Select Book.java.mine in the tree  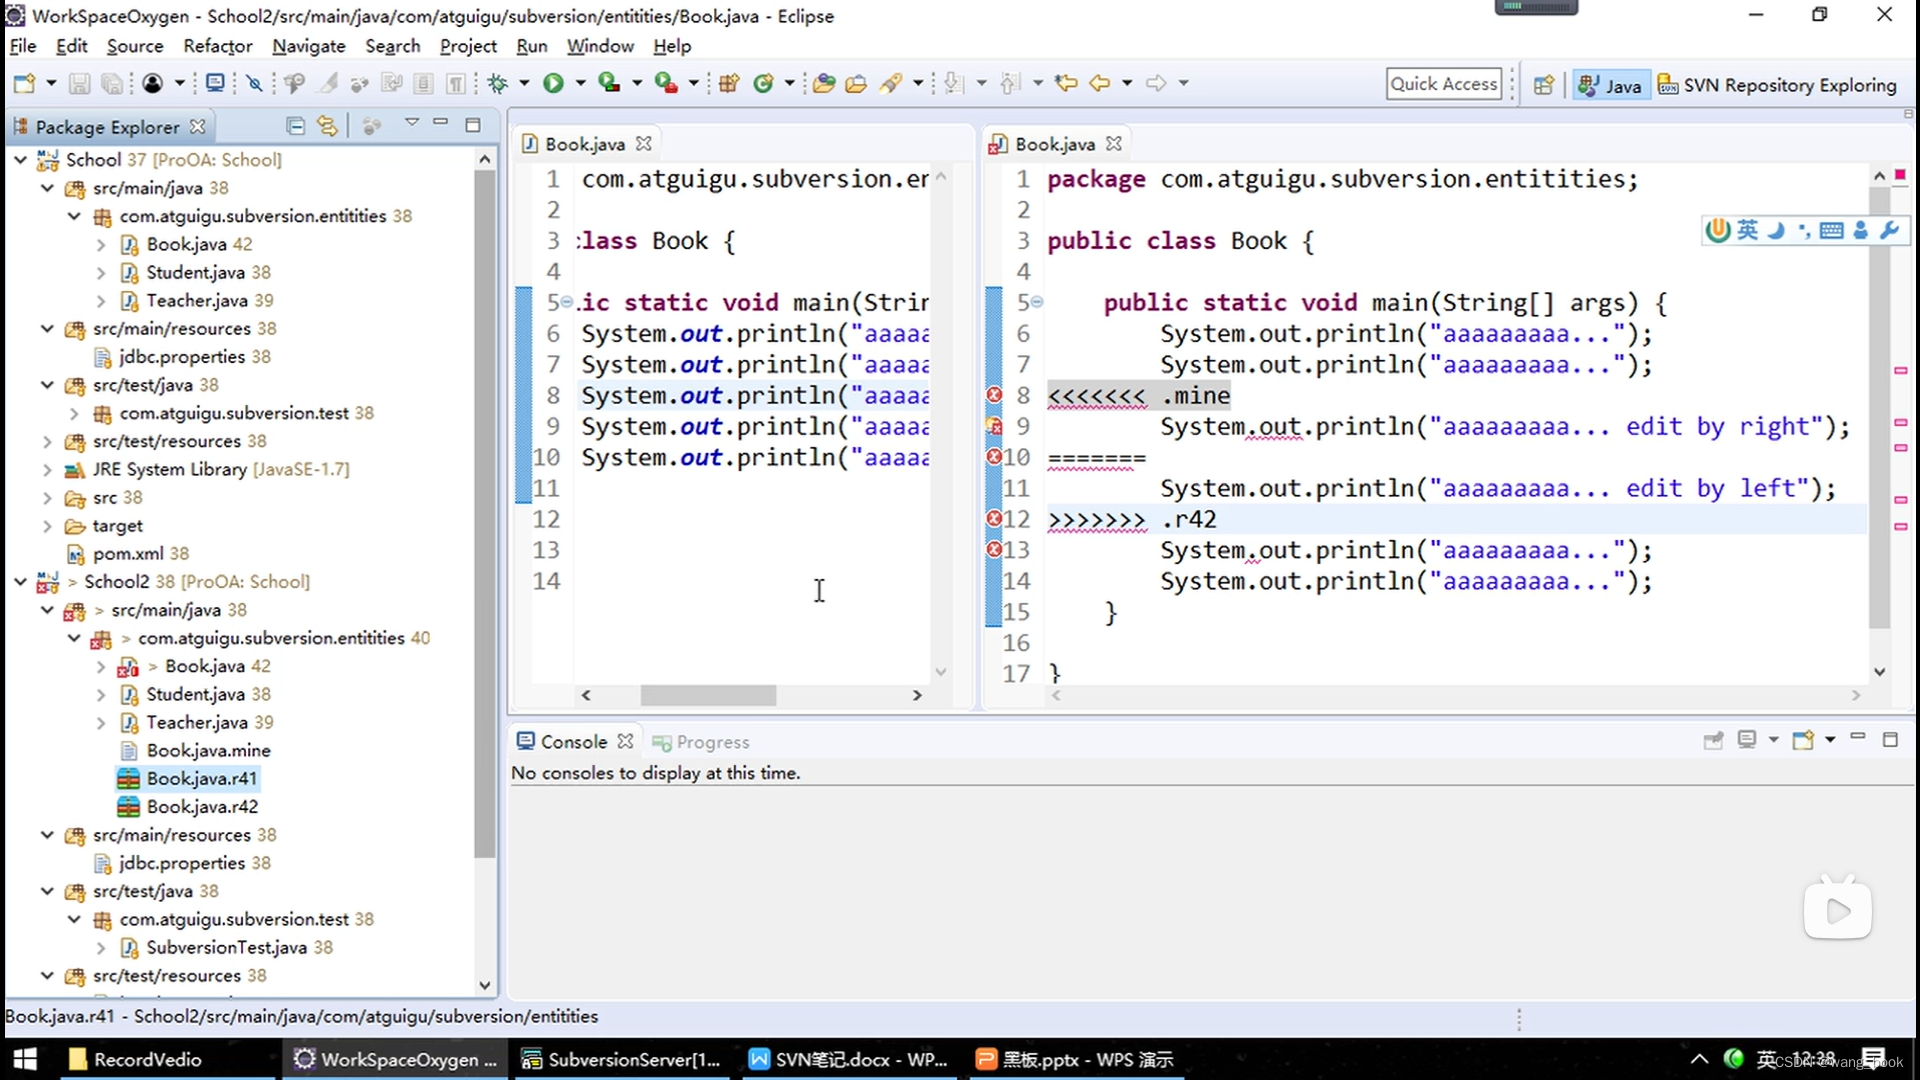click(x=208, y=750)
